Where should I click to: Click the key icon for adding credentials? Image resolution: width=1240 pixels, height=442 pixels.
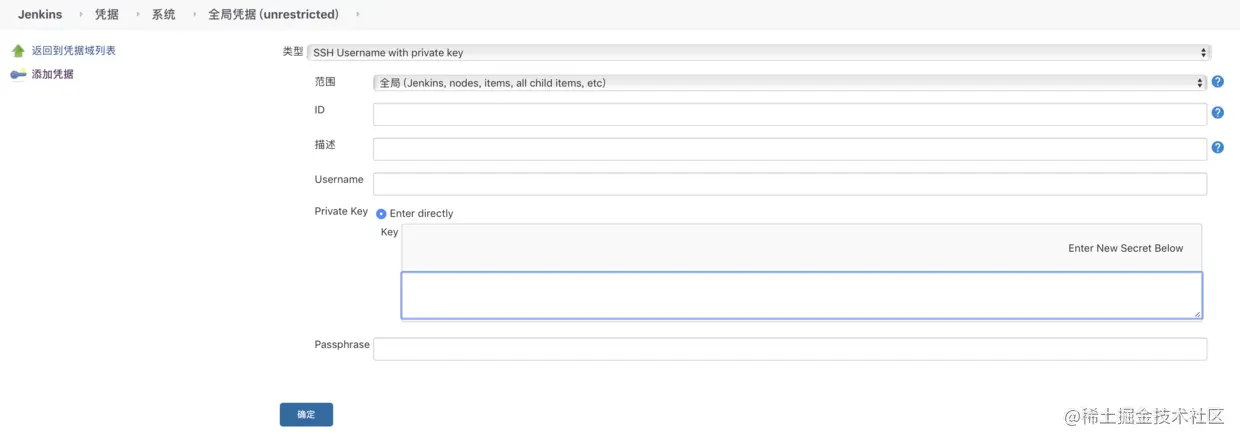[18, 75]
